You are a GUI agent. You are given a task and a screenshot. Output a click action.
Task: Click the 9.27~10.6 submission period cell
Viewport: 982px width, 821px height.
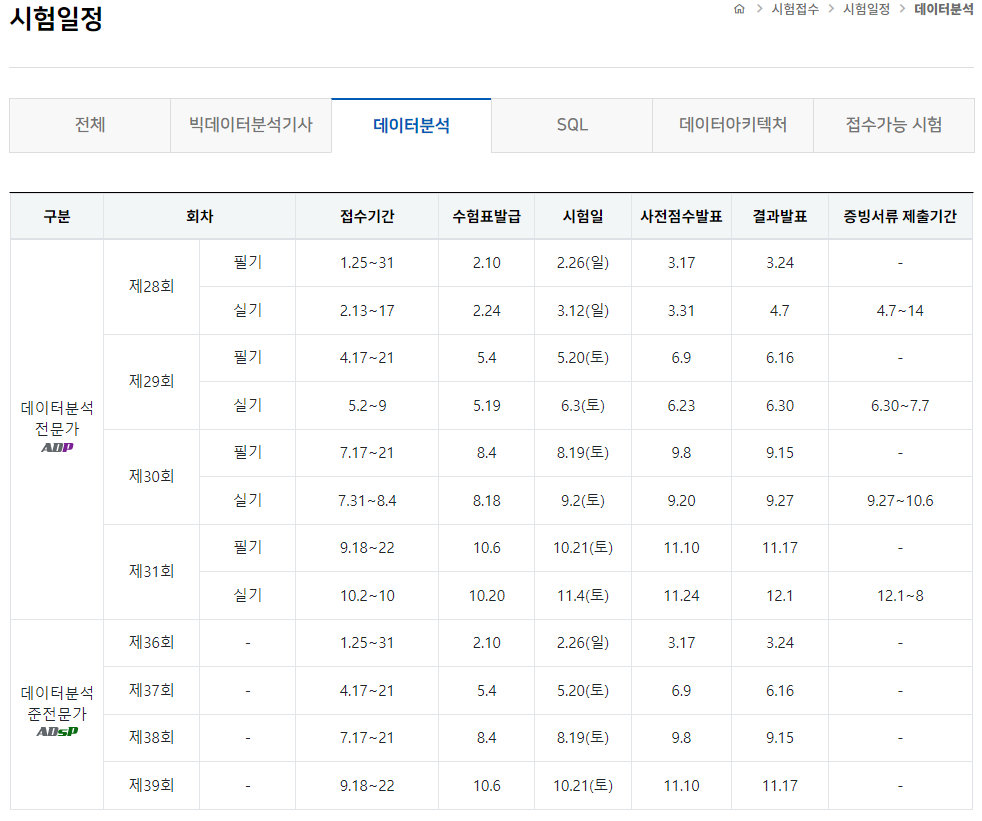click(900, 501)
